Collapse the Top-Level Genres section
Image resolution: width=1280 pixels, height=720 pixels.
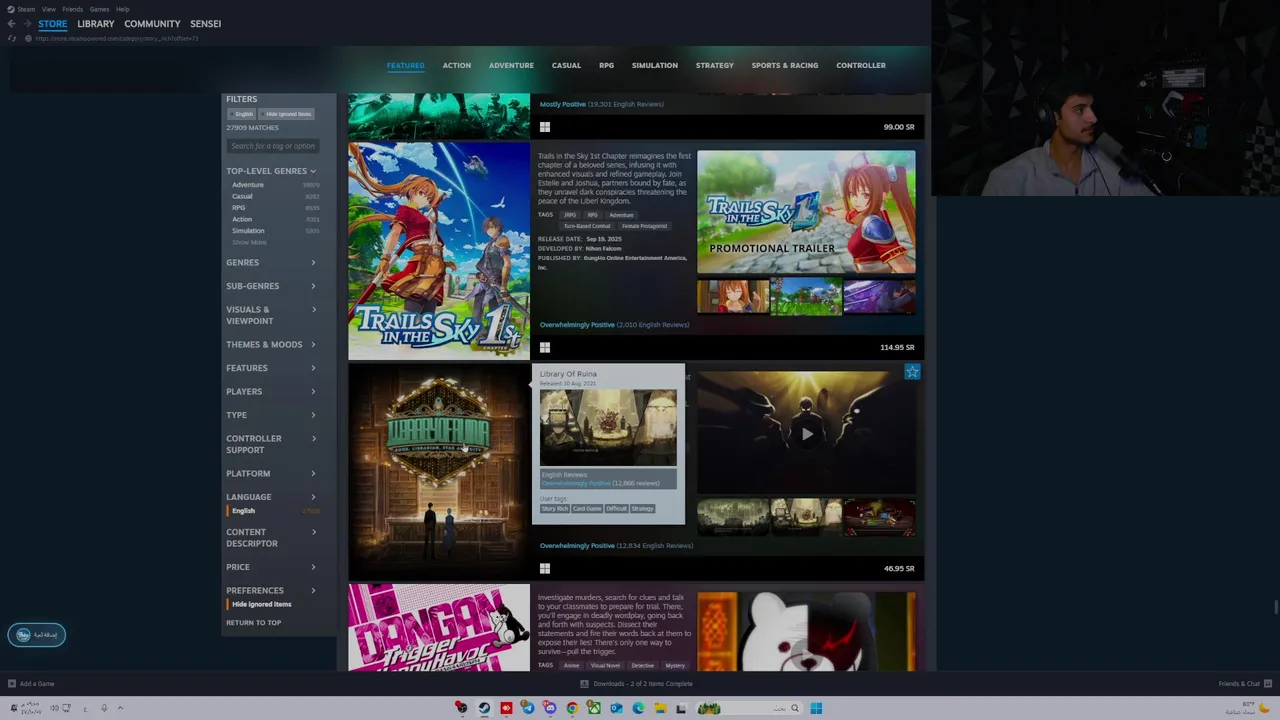pyautogui.click(x=271, y=171)
